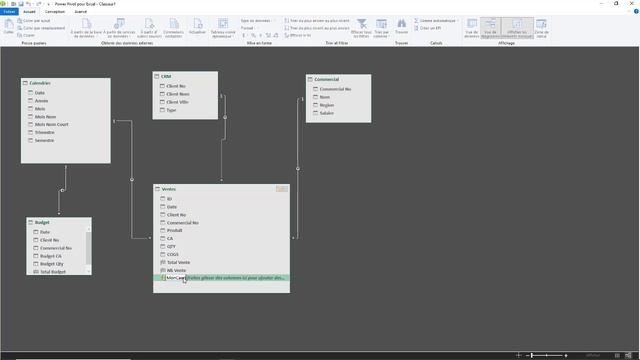The image size is (640, 360).
Task: Select Total Vente measure in Ventes
Action: 178,262
